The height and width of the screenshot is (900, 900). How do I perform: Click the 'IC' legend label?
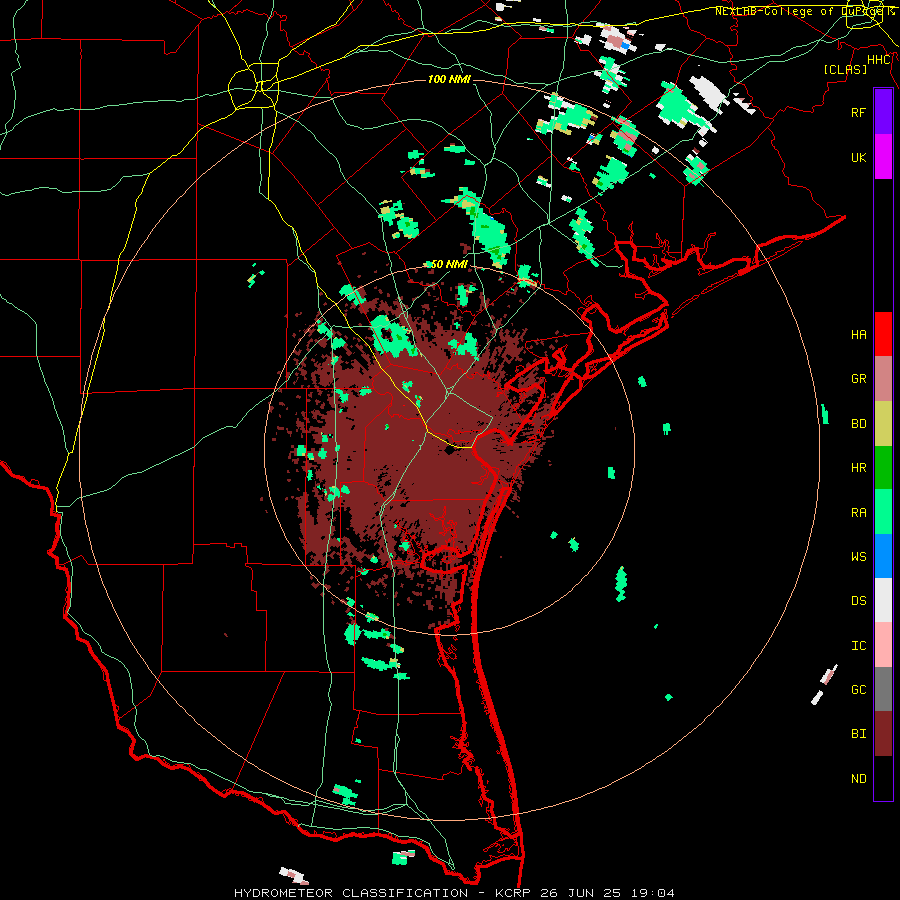coord(859,645)
